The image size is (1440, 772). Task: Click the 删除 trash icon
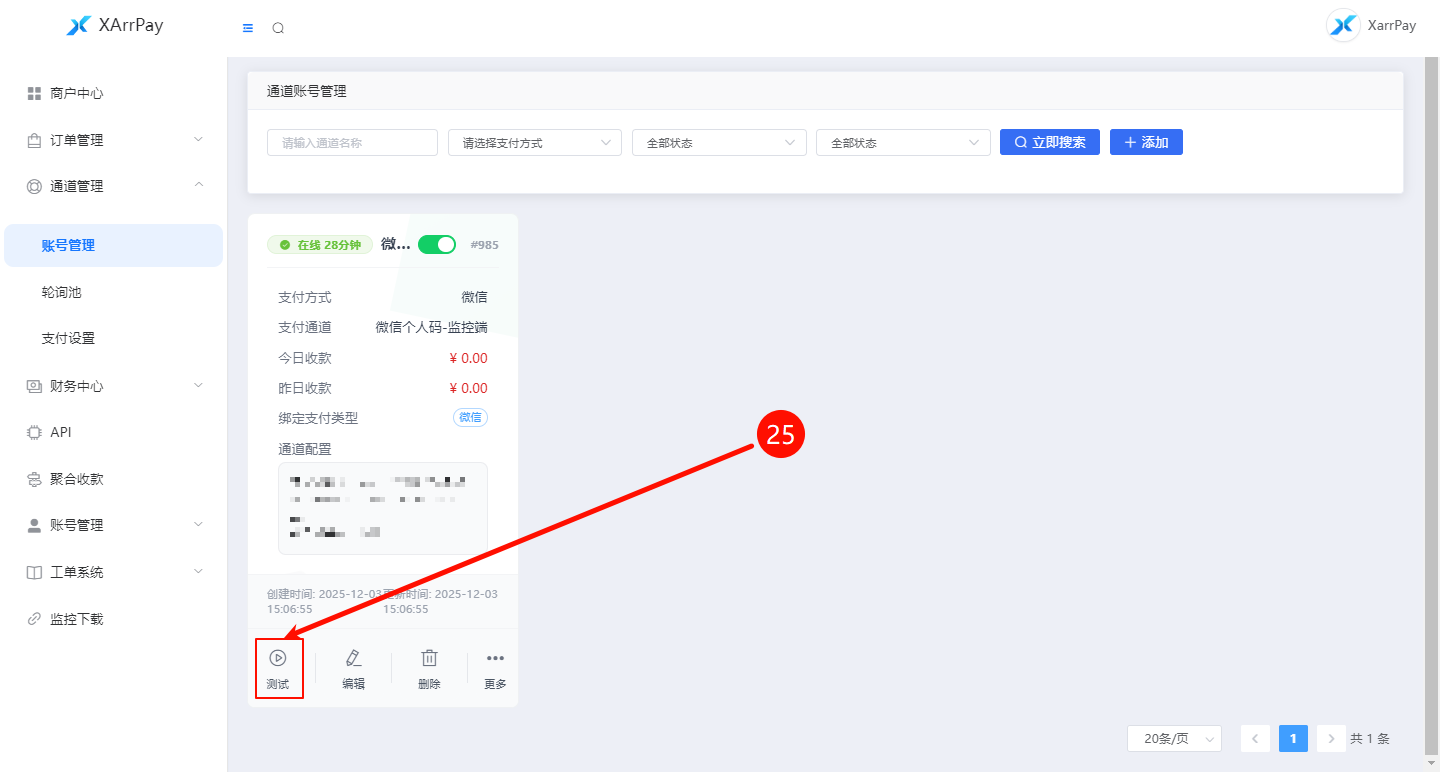tap(429, 658)
